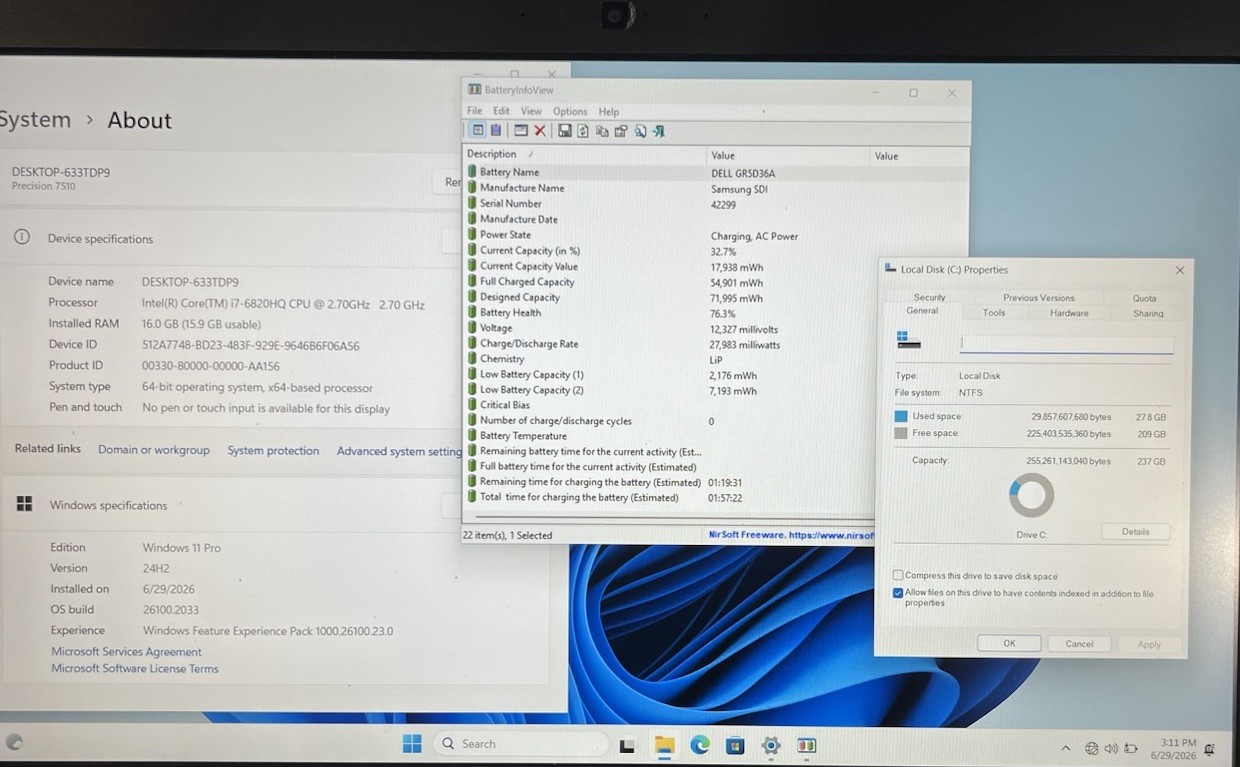The width and height of the screenshot is (1240, 767).
Task: Open the File menu in BatteryInfoView
Action: tap(475, 111)
